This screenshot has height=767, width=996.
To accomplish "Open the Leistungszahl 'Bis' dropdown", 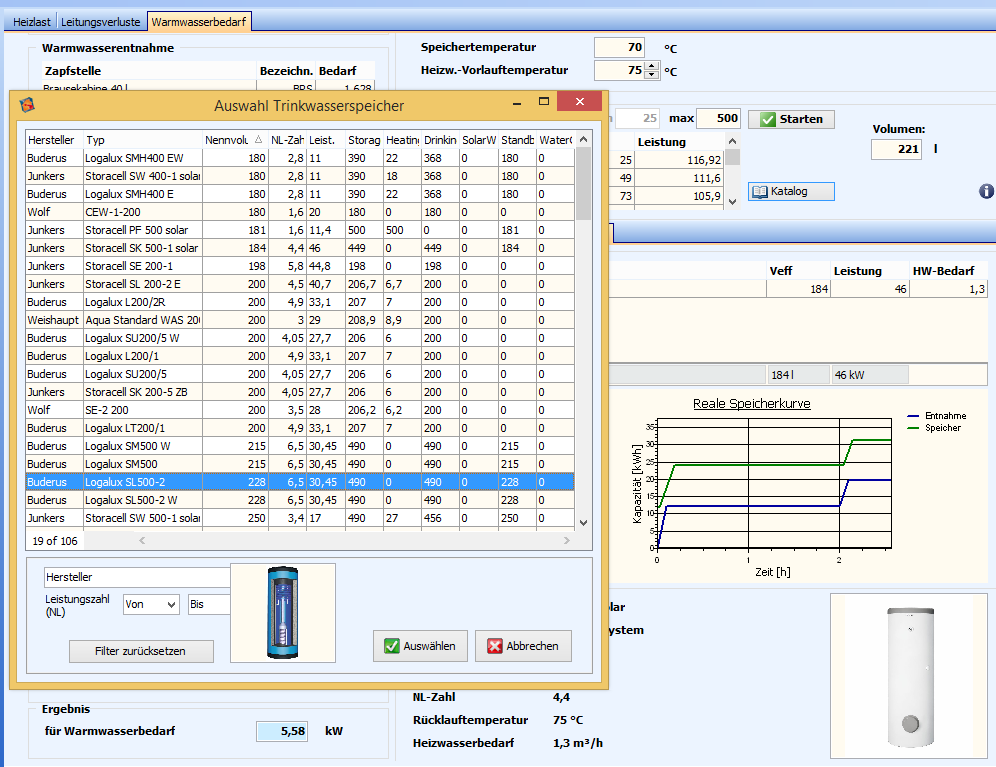I will (209, 604).
